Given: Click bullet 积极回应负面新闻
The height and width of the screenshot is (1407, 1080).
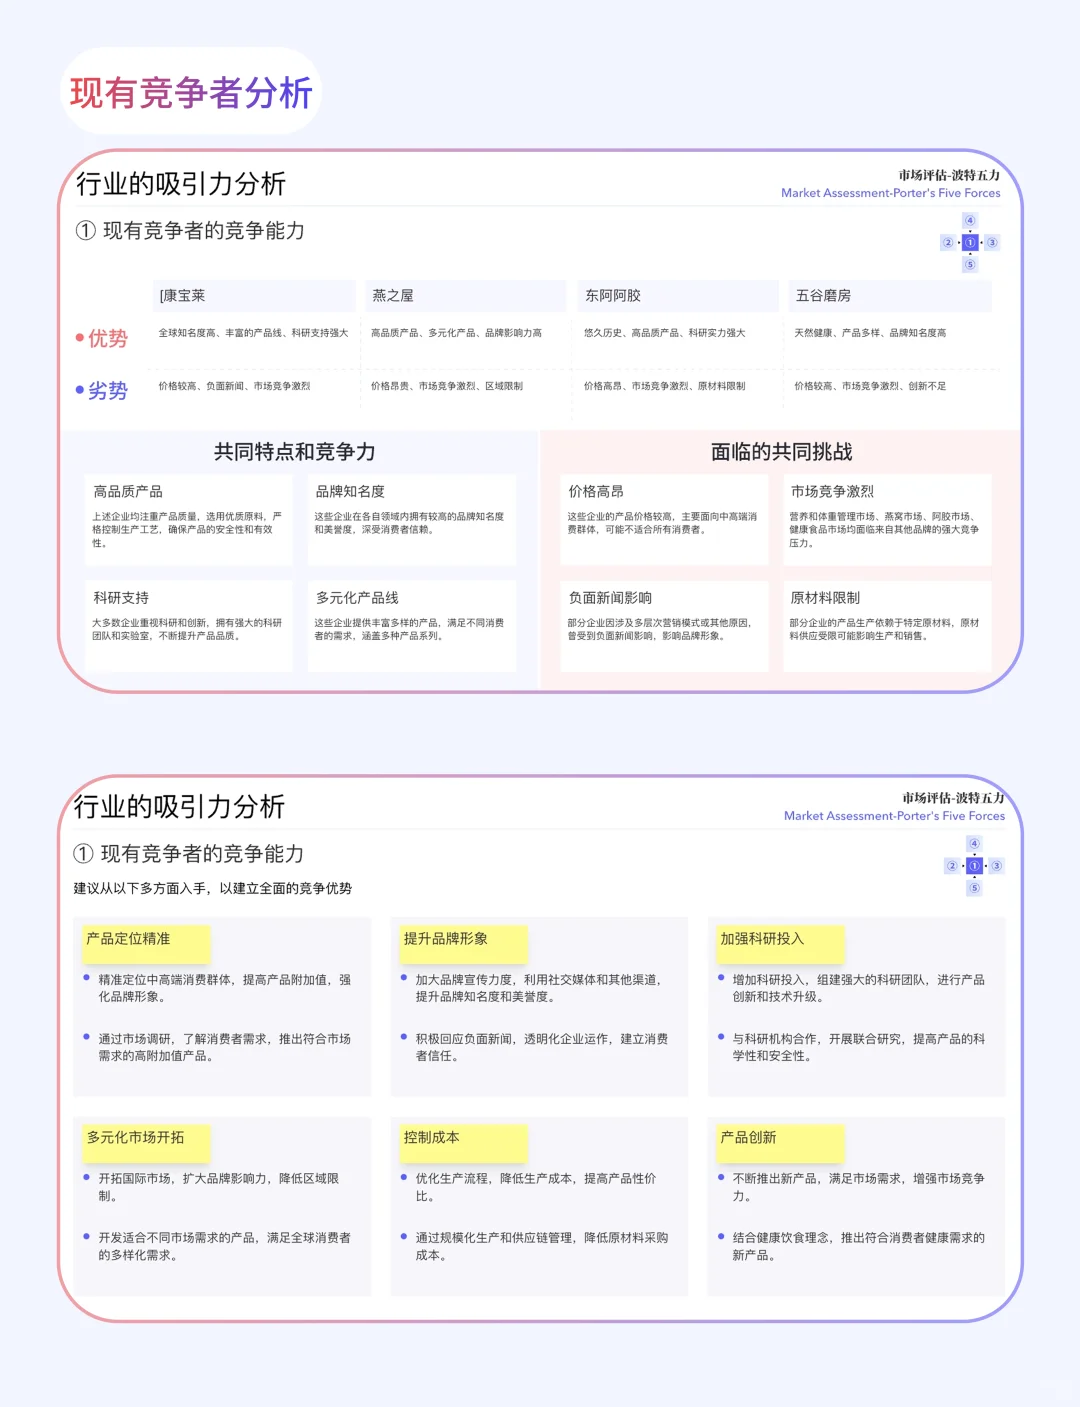Looking at the screenshot, I should point(542,1047).
